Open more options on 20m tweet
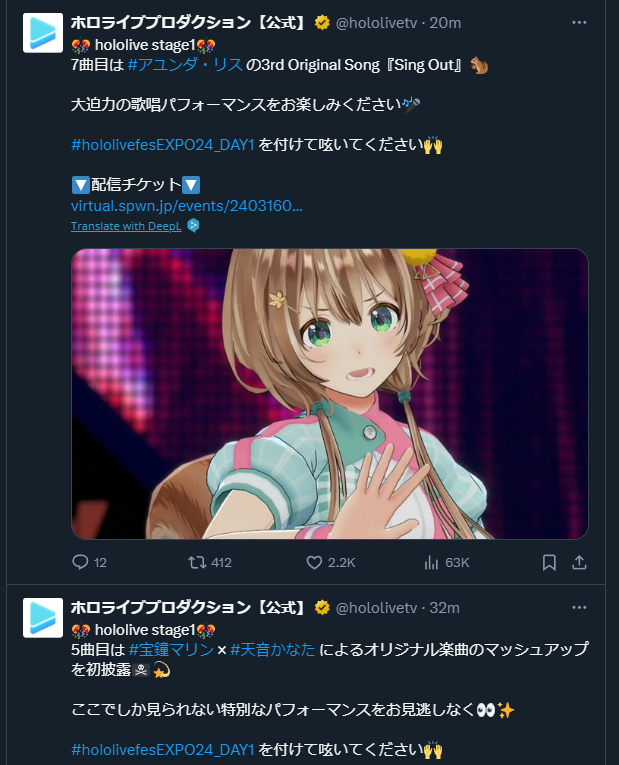This screenshot has height=765, width=619. point(579,22)
